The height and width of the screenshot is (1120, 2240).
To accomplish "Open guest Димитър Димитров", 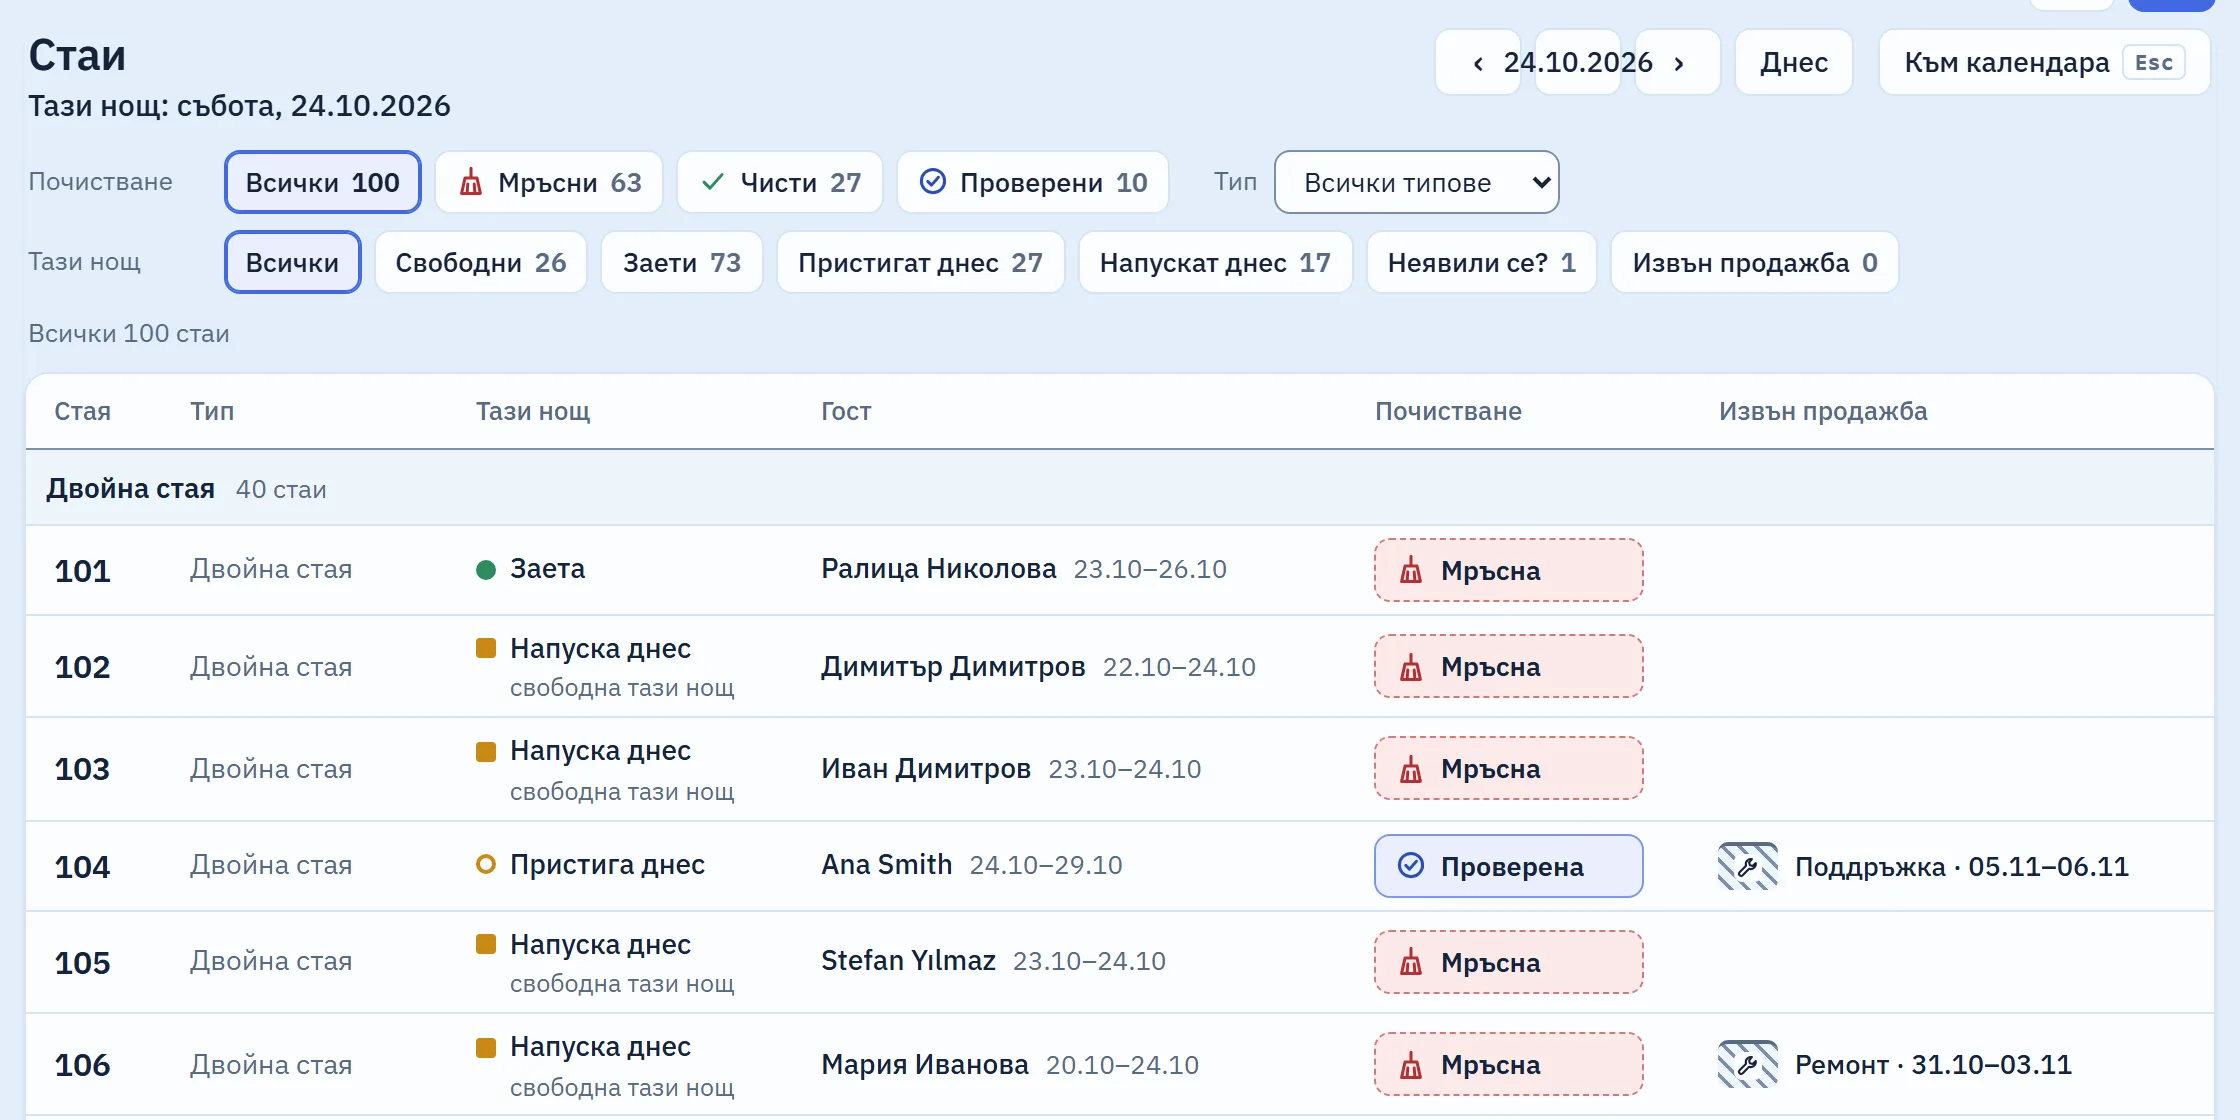I will (x=953, y=666).
